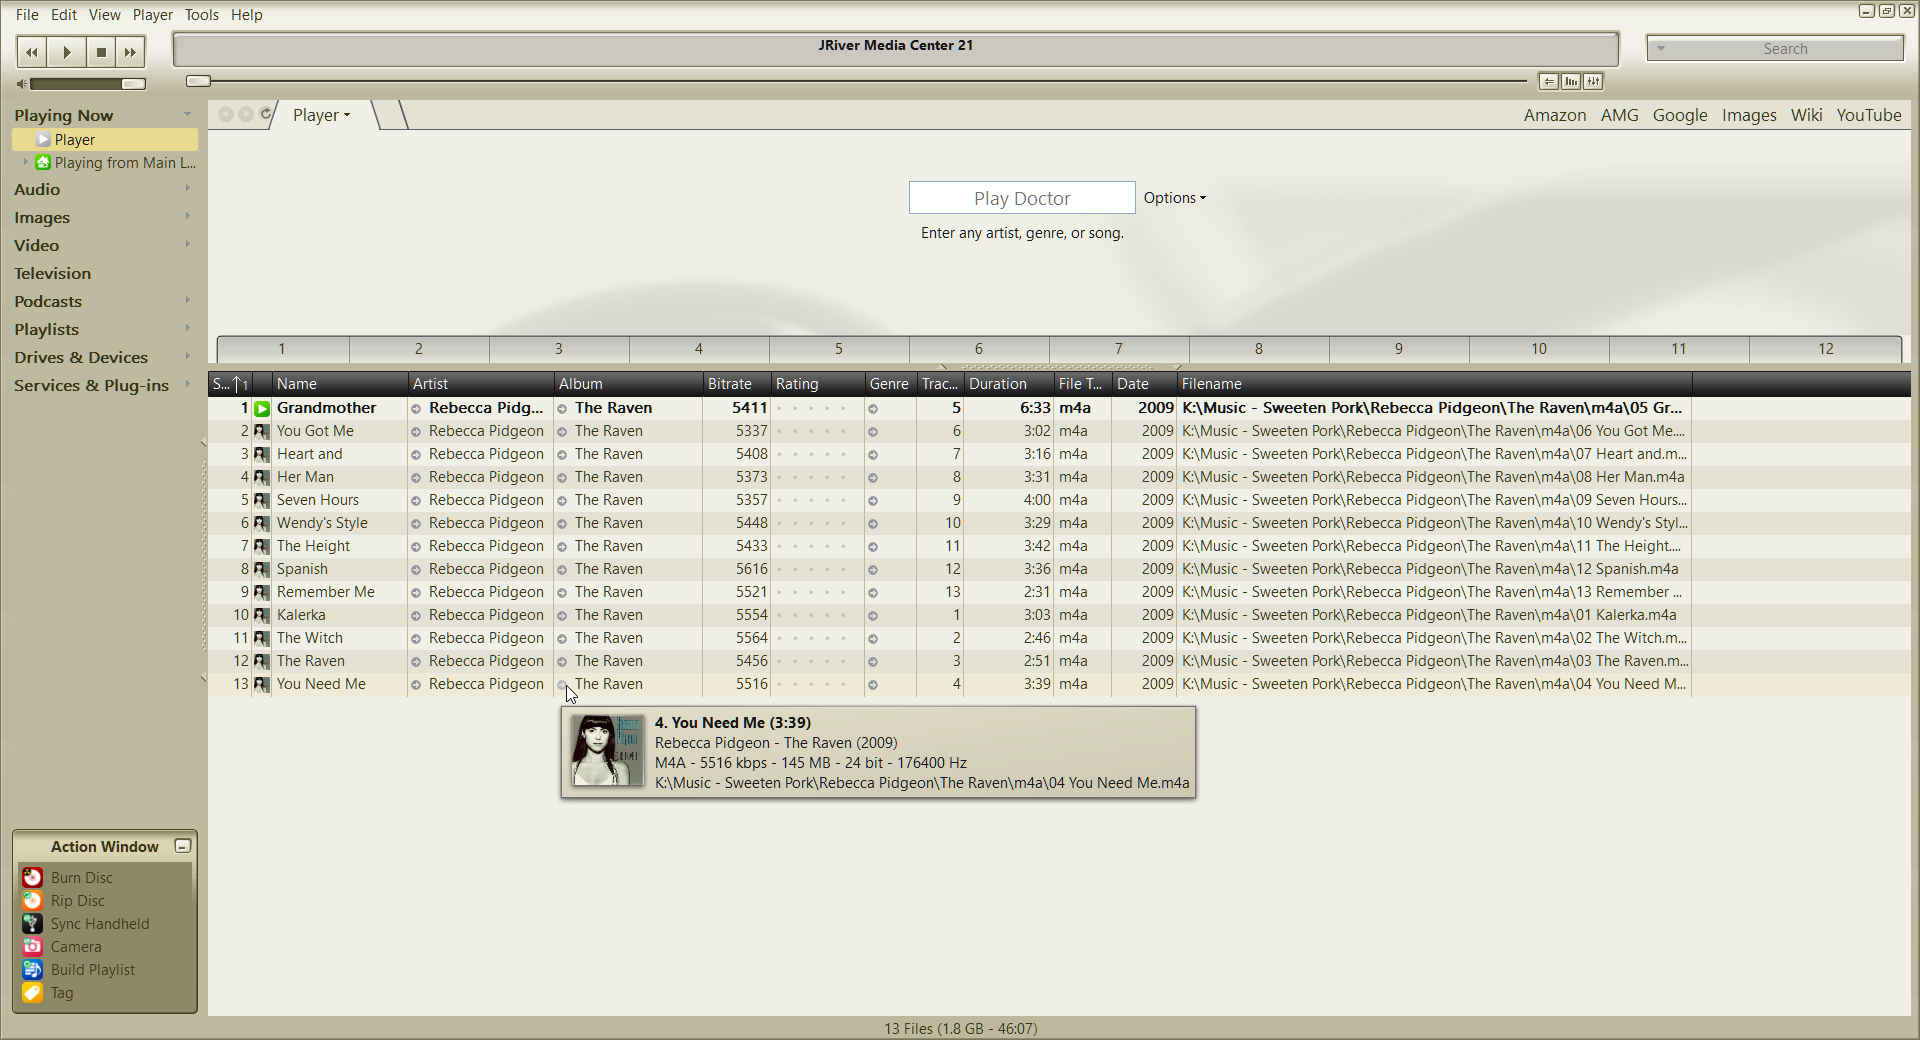This screenshot has width=1920, height=1040.
Task: Click the Camera icon in Action Window
Action: pos(33,946)
